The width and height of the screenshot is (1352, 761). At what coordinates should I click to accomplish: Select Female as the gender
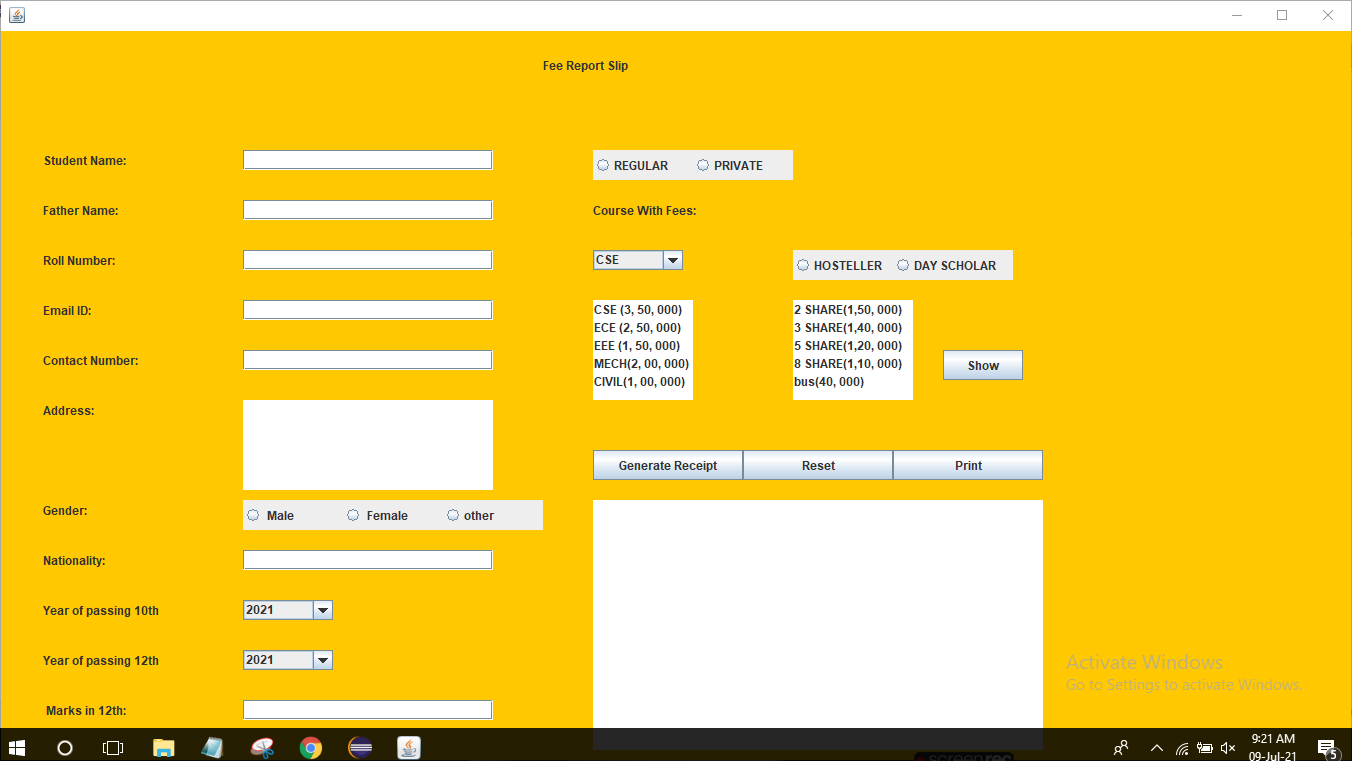point(352,514)
